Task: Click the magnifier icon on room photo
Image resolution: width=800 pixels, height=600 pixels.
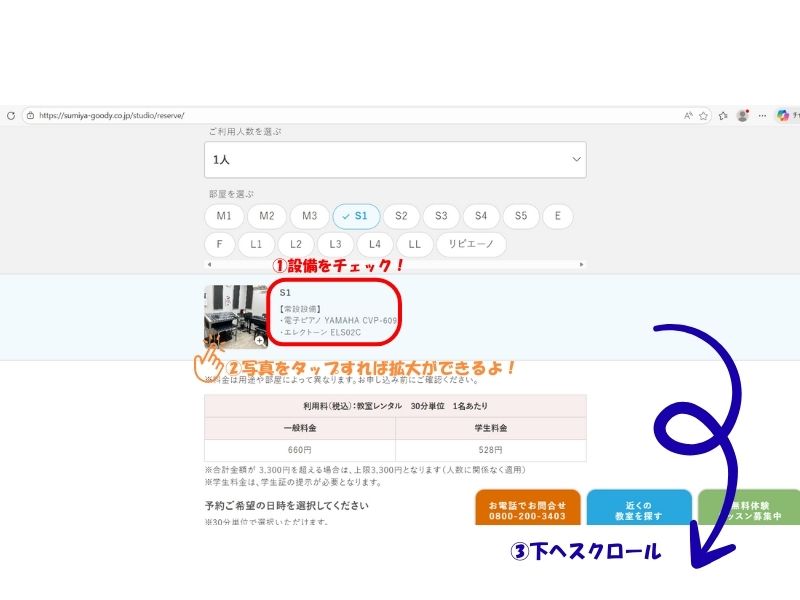Action: [260, 340]
